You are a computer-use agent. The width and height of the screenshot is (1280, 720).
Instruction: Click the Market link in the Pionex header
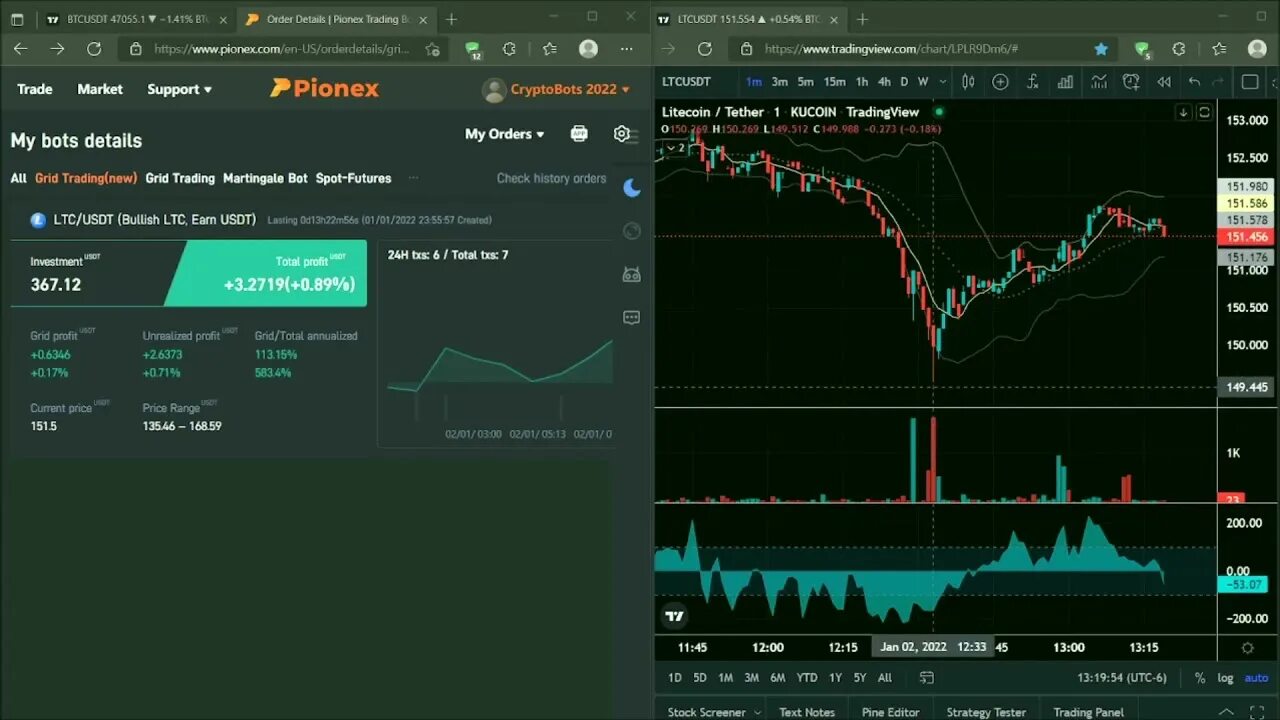pos(100,89)
